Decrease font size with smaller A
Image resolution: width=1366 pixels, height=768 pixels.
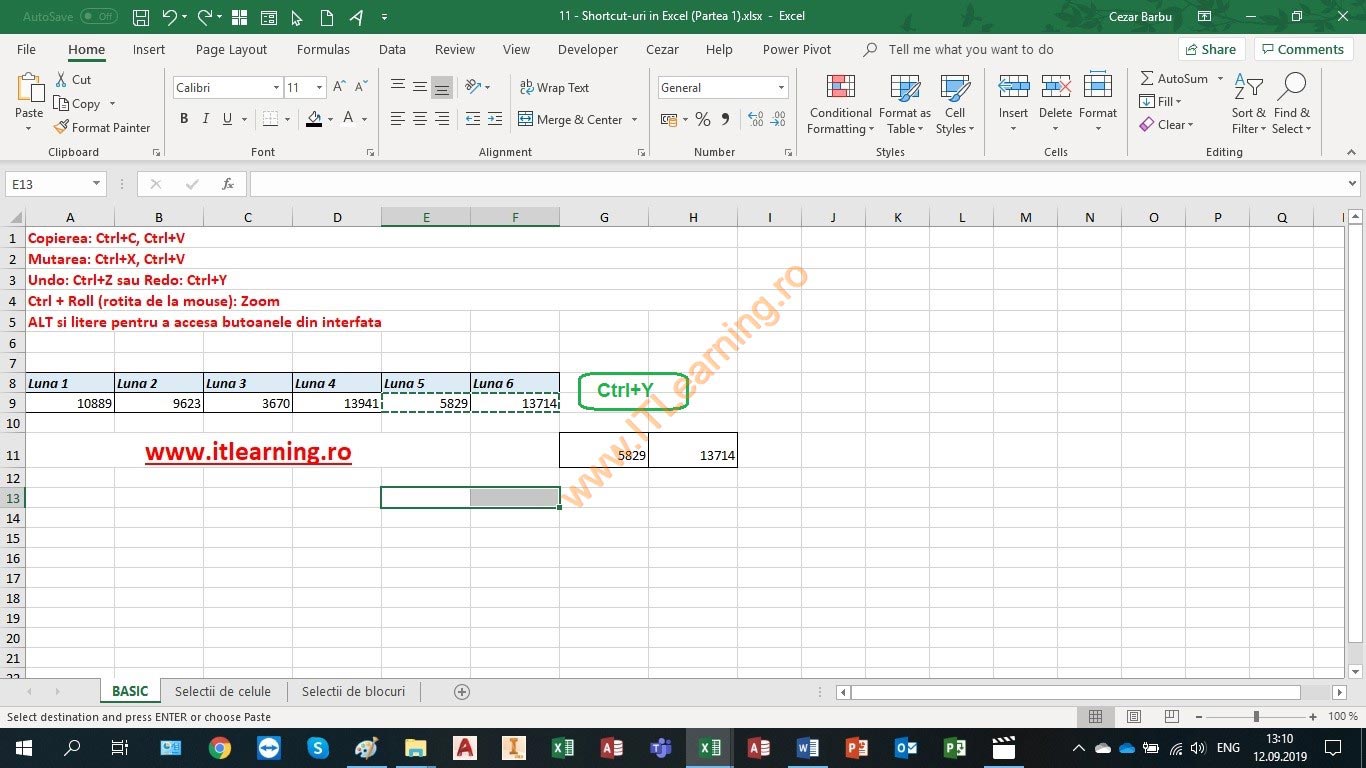(361, 88)
